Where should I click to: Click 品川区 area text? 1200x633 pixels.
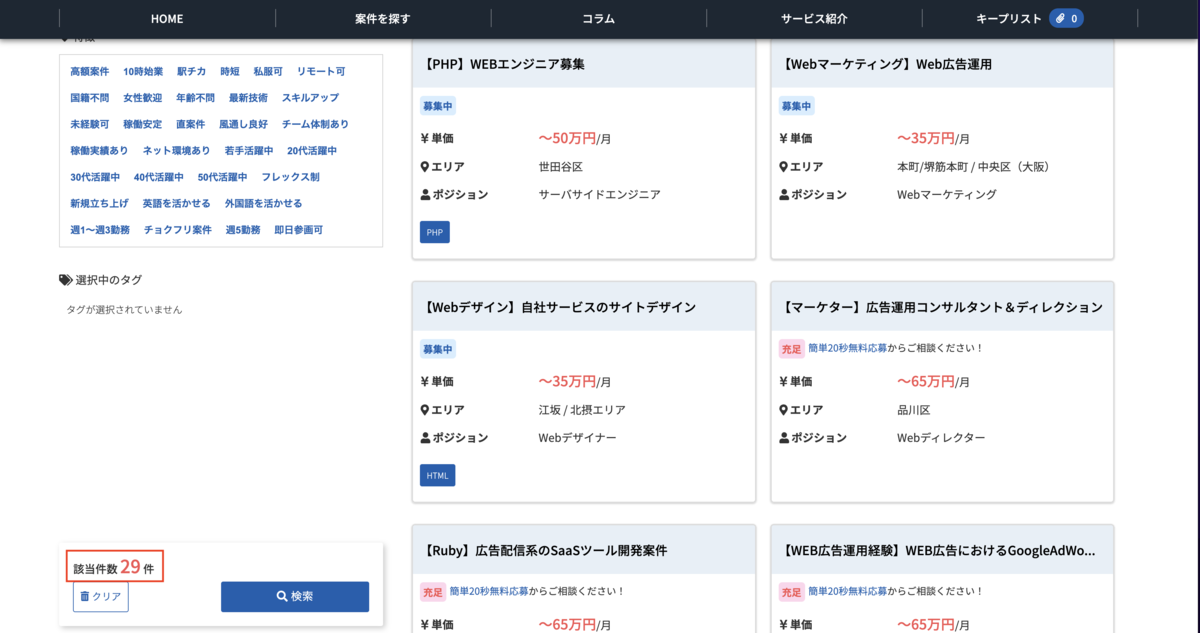pos(914,409)
